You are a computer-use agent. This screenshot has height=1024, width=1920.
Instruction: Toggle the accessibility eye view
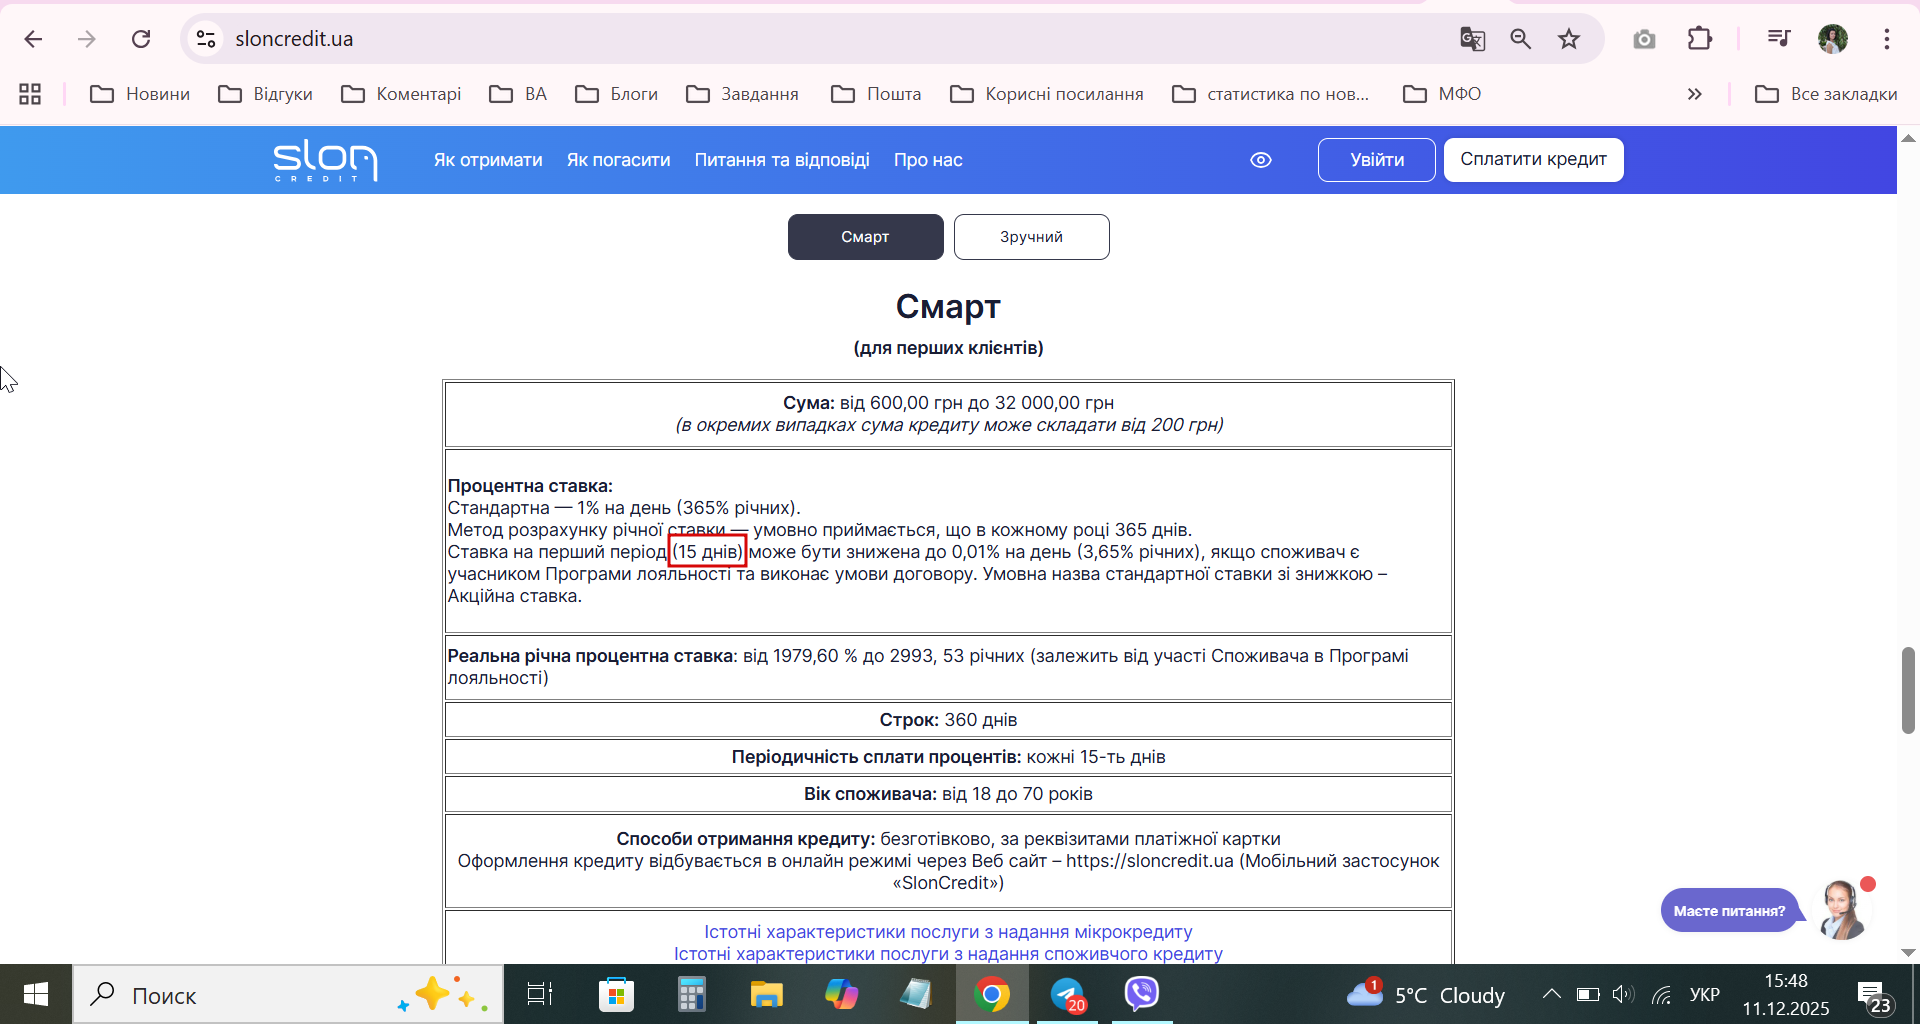[1261, 160]
